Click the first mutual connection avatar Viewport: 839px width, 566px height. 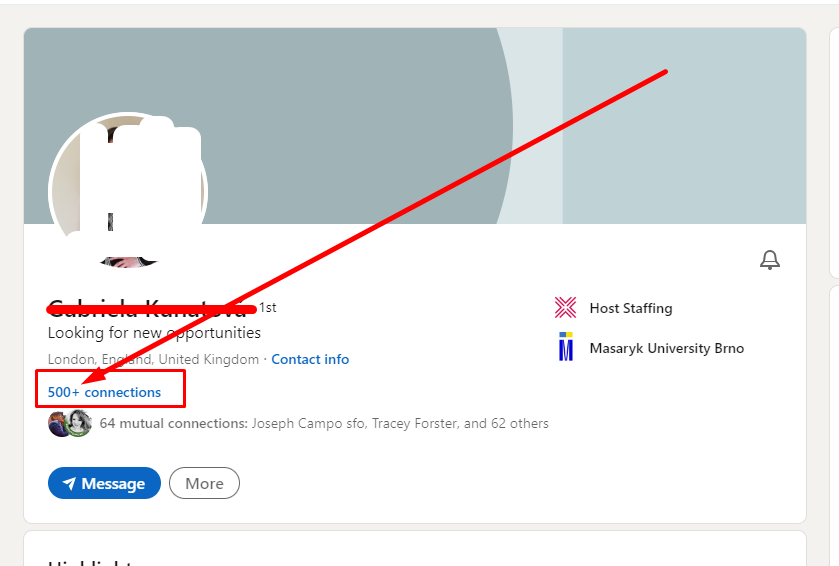click(59, 424)
